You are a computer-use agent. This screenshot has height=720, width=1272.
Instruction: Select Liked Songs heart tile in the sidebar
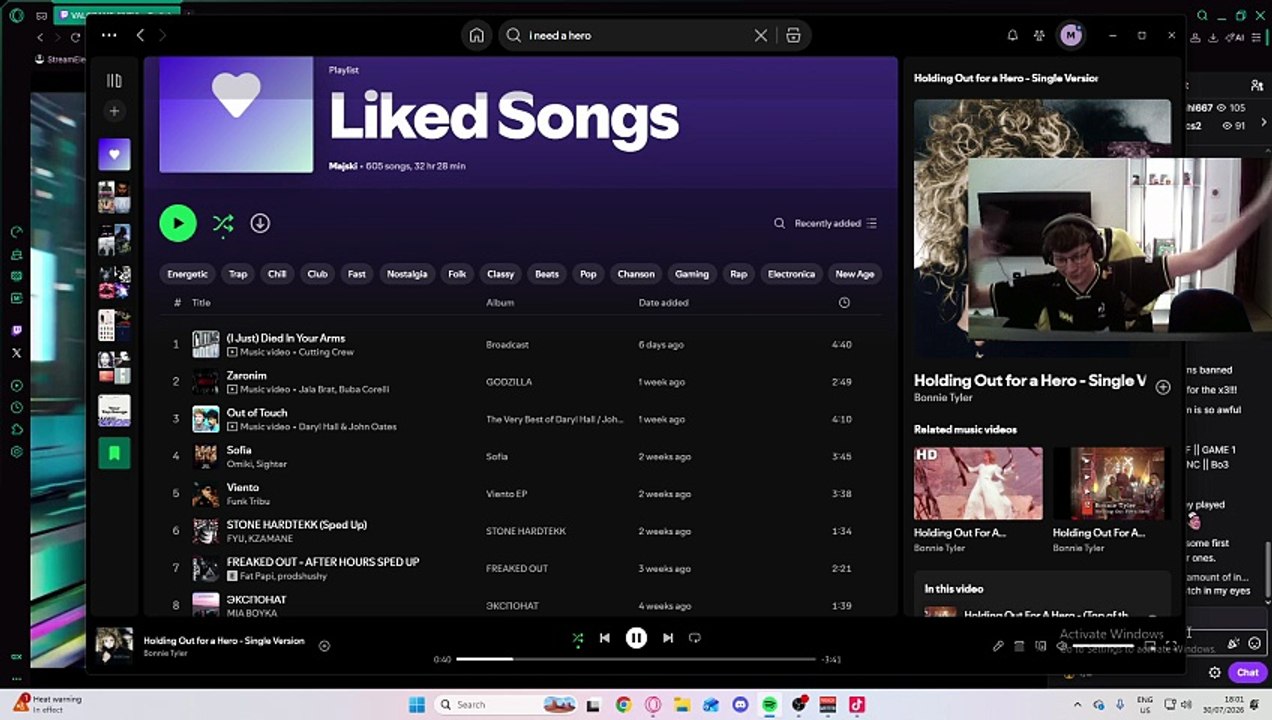pos(114,154)
